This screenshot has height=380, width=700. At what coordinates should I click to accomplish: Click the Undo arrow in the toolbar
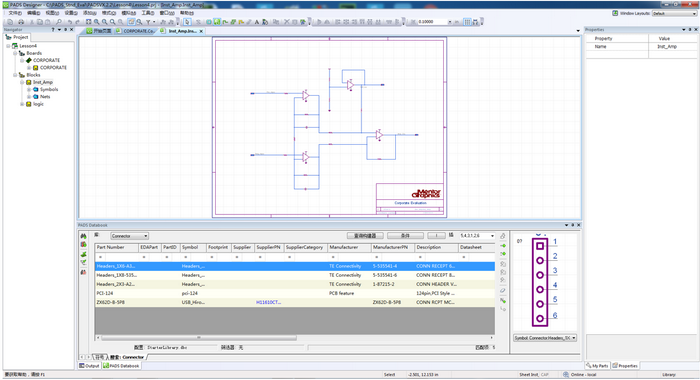click(x=70, y=22)
